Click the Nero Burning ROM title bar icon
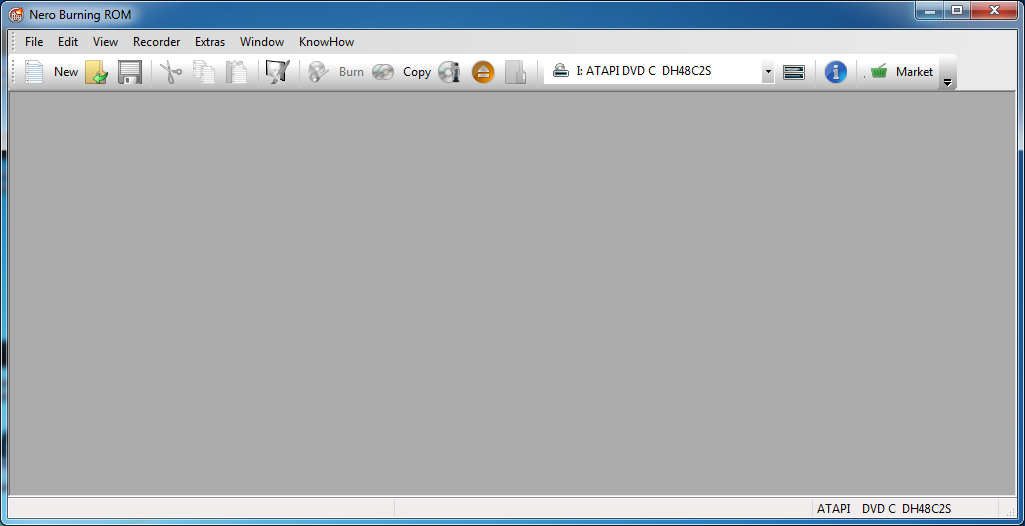Image resolution: width=1025 pixels, height=526 pixels. (x=16, y=14)
